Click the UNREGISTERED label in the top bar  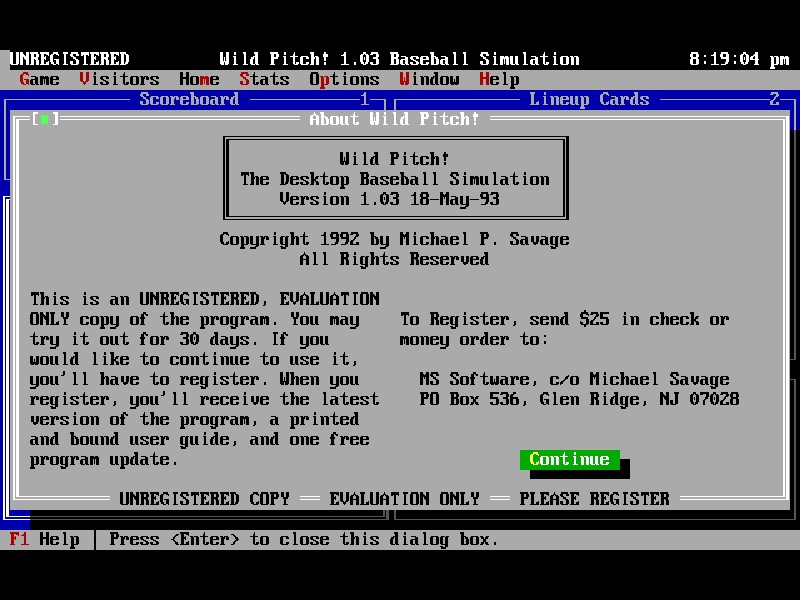point(70,59)
